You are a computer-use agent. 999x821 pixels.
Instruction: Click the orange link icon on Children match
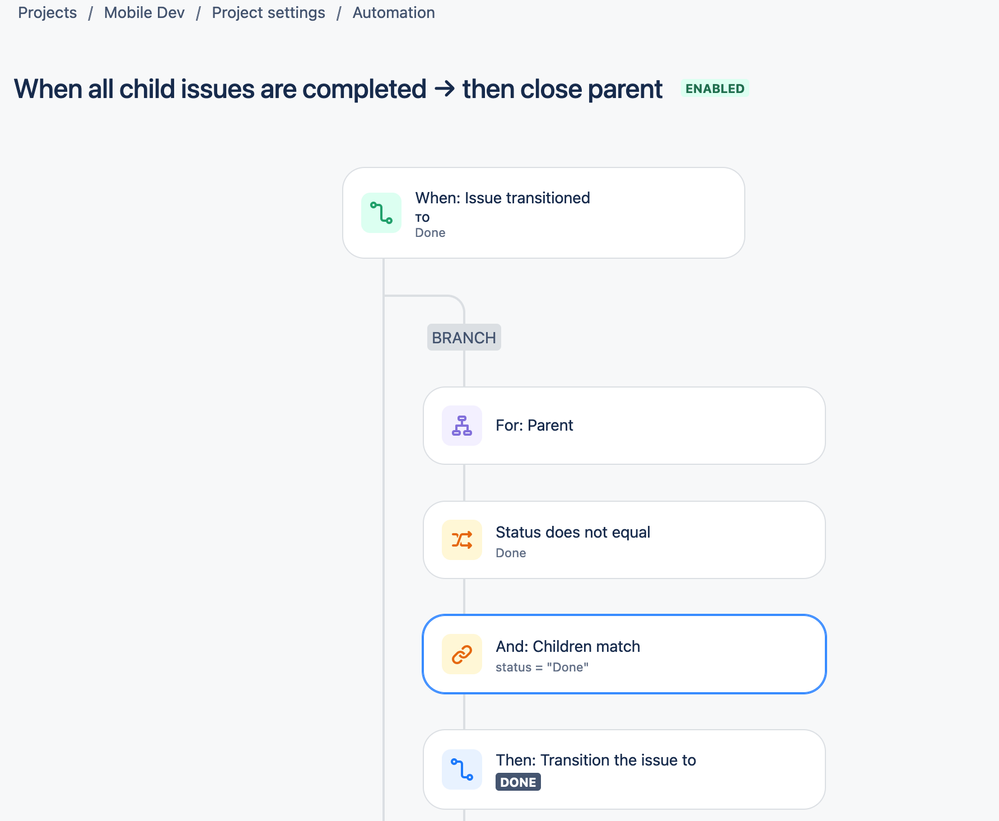tap(461, 654)
